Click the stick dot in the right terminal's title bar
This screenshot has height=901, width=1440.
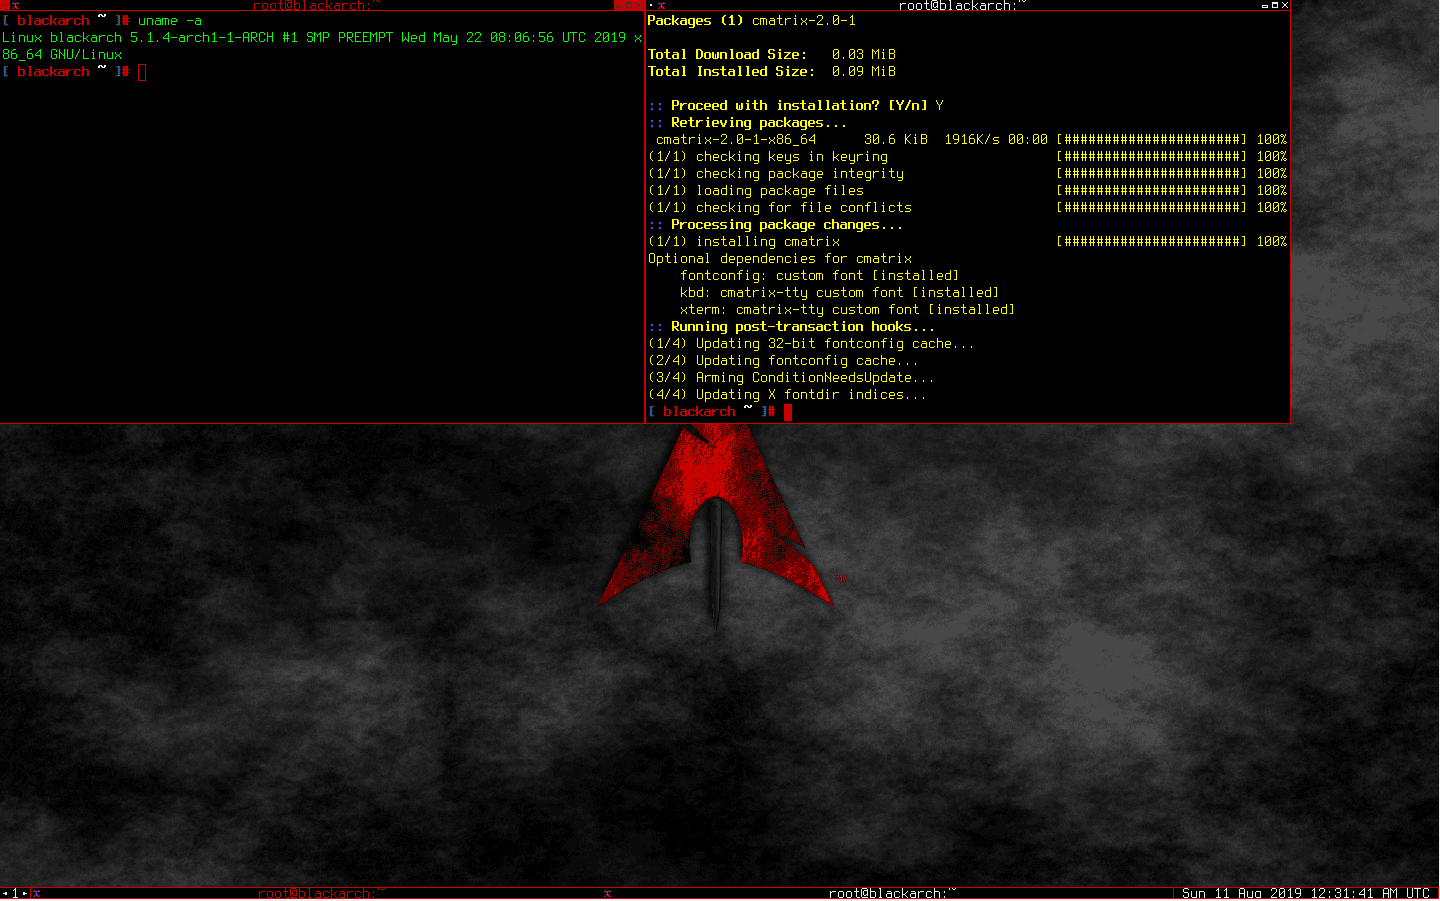pyautogui.click(x=650, y=5)
